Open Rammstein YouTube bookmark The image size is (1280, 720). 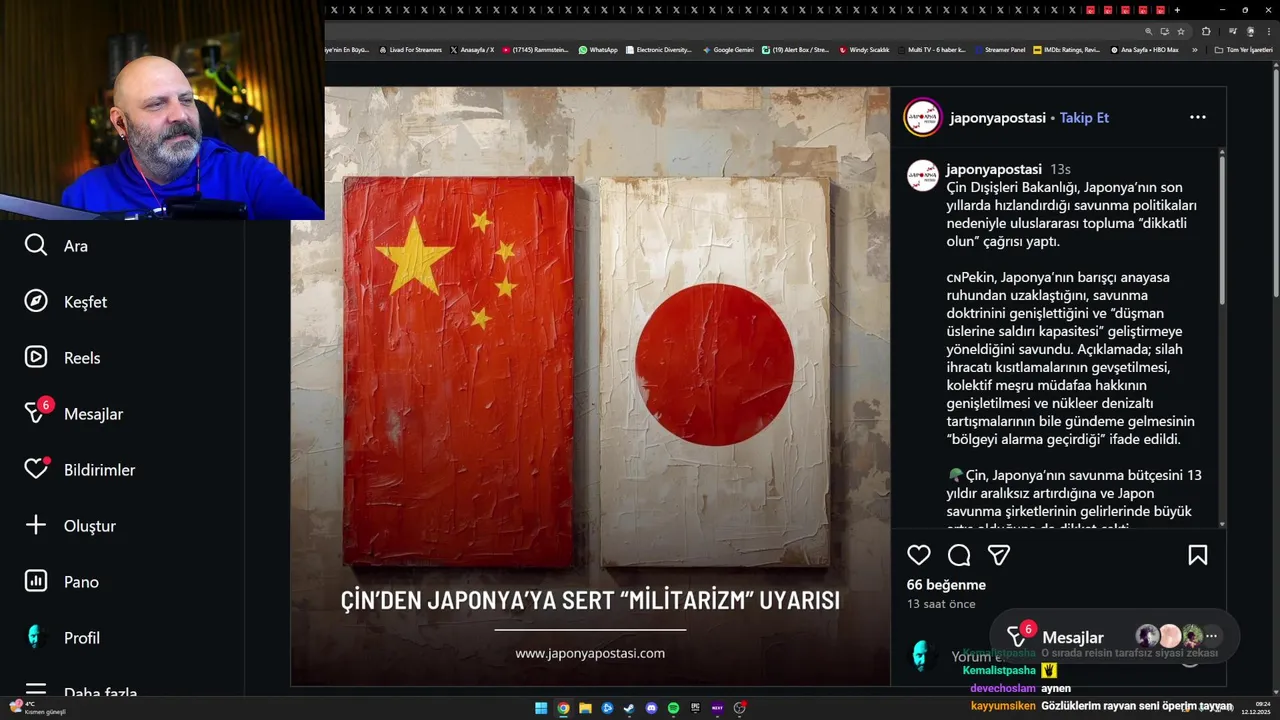click(535, 49)
